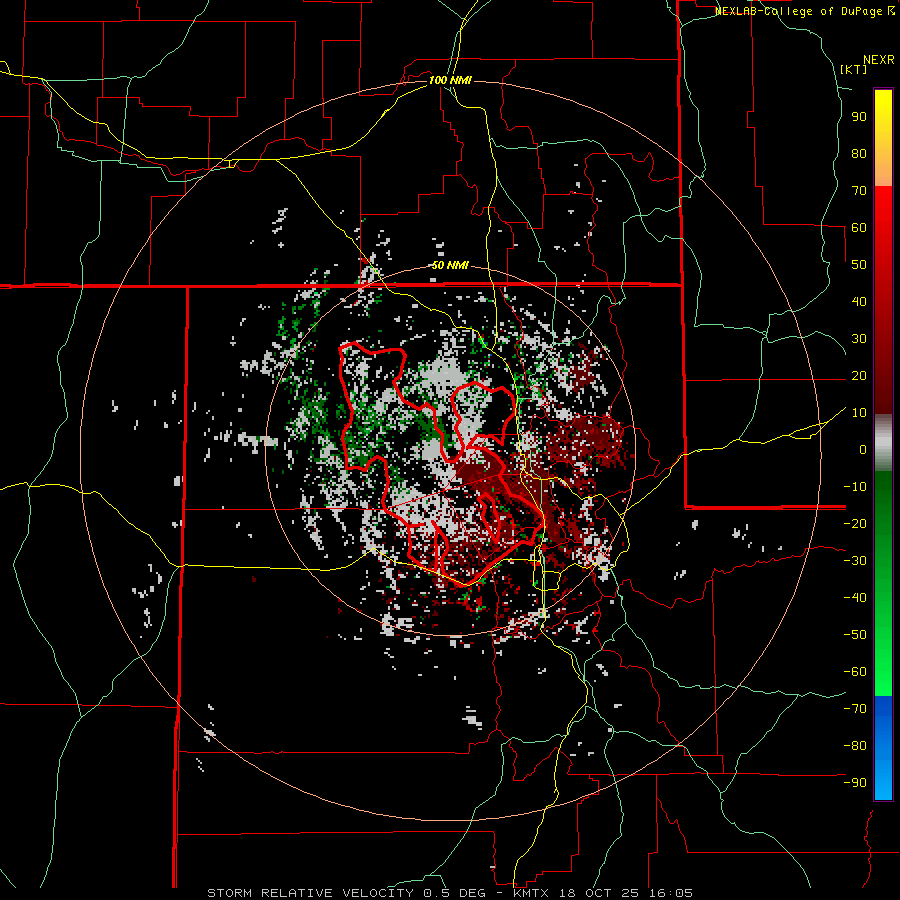Click the 60 knot scale label
This screenshot has width=900, height=900.
pos(859,227)
